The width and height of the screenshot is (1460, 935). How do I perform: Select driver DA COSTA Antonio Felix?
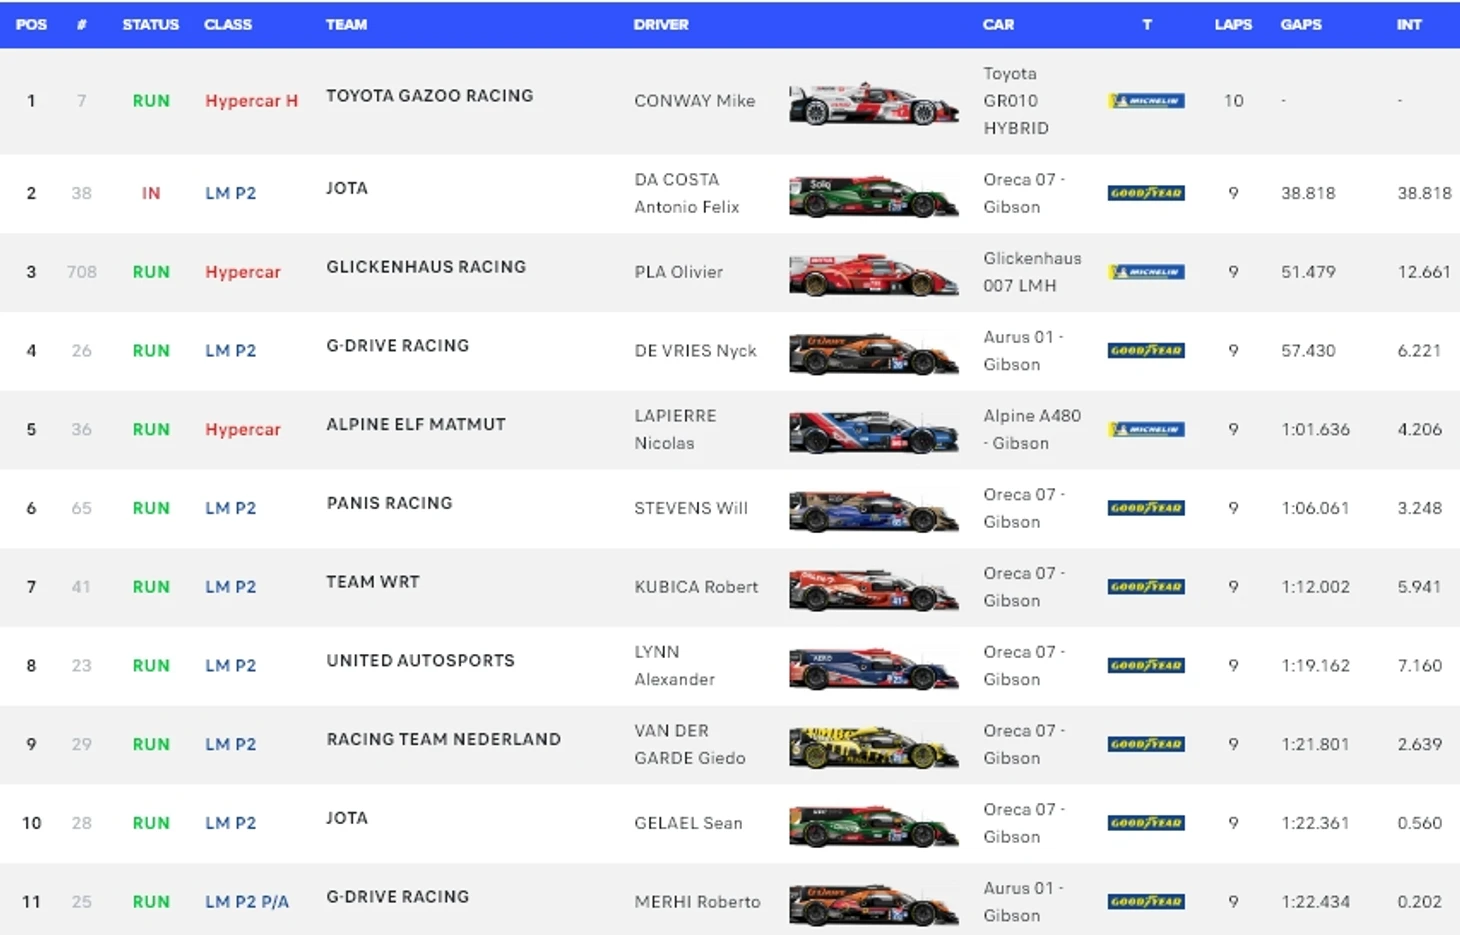click(687, 193)
